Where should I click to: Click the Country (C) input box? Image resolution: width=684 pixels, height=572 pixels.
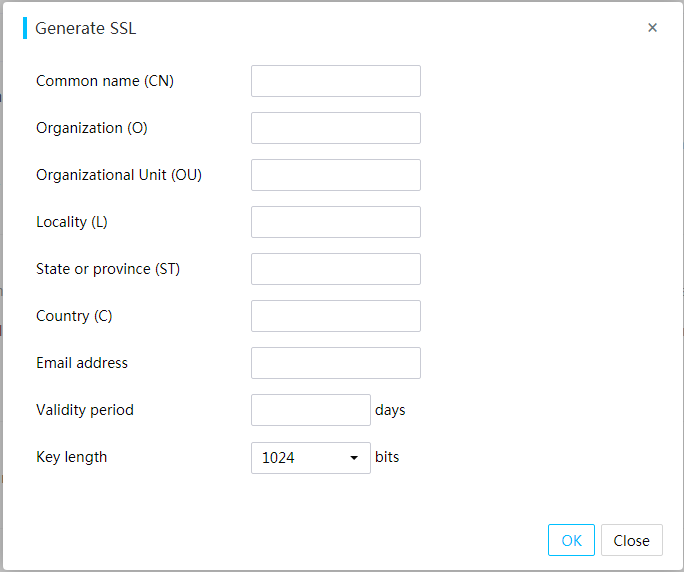[x=335, y=316]
